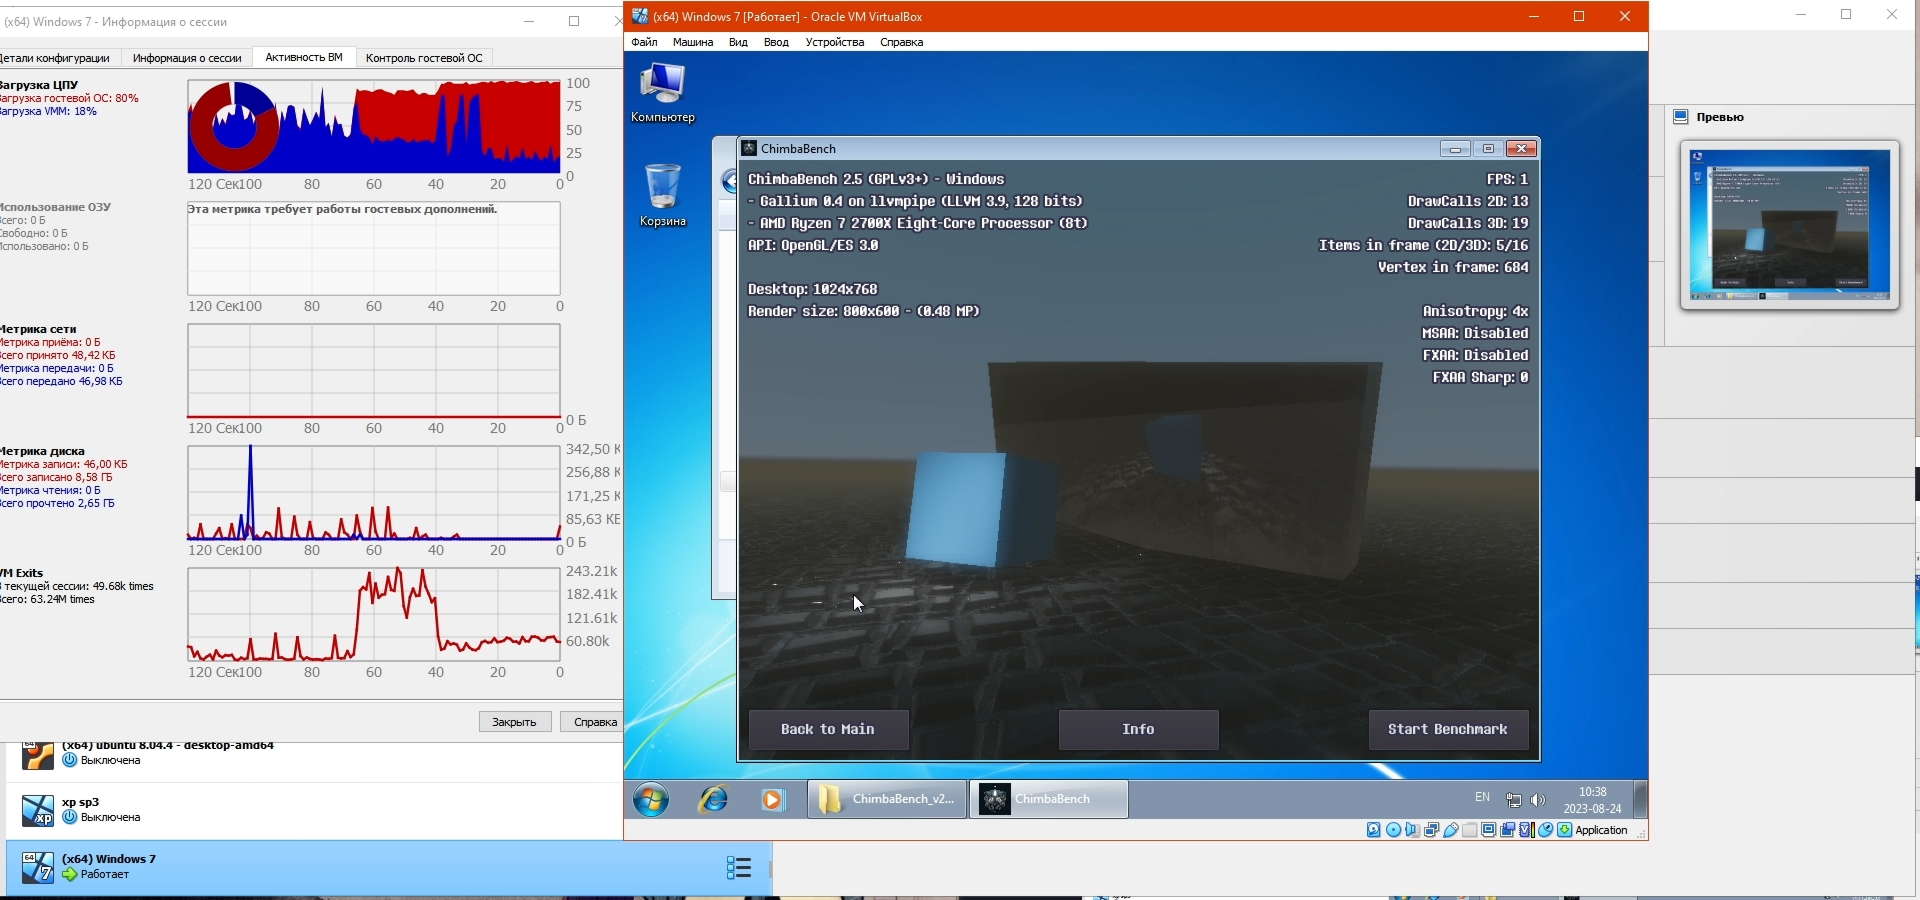Click VirtualBox CPU virtualization status icon
This screenshot has height=900, width=1920.
tap(1527, 830)
